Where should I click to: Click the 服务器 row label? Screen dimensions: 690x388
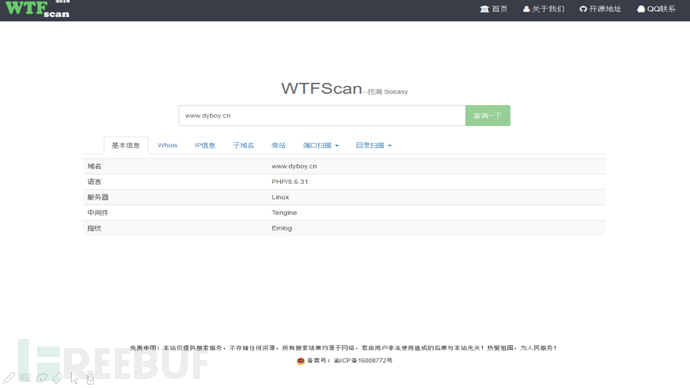98,197
